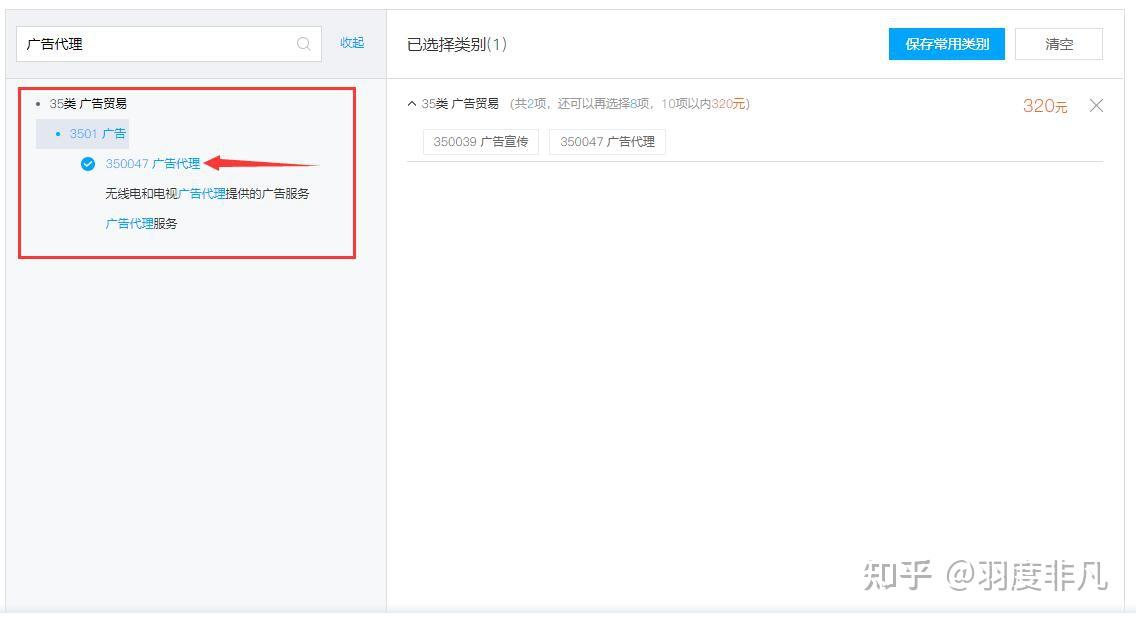The width and height of the screenshot is (1136, 621).
Task: Uncheck the 350047 广告代理 checkmark
Action: 88,164
